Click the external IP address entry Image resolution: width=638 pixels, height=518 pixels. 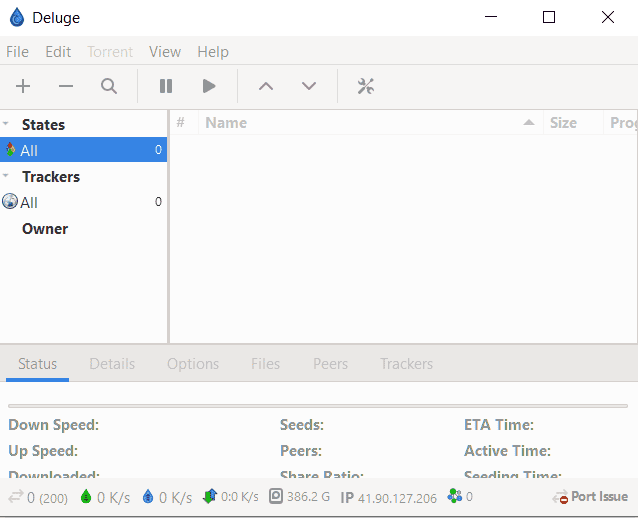tap(389, 498)
